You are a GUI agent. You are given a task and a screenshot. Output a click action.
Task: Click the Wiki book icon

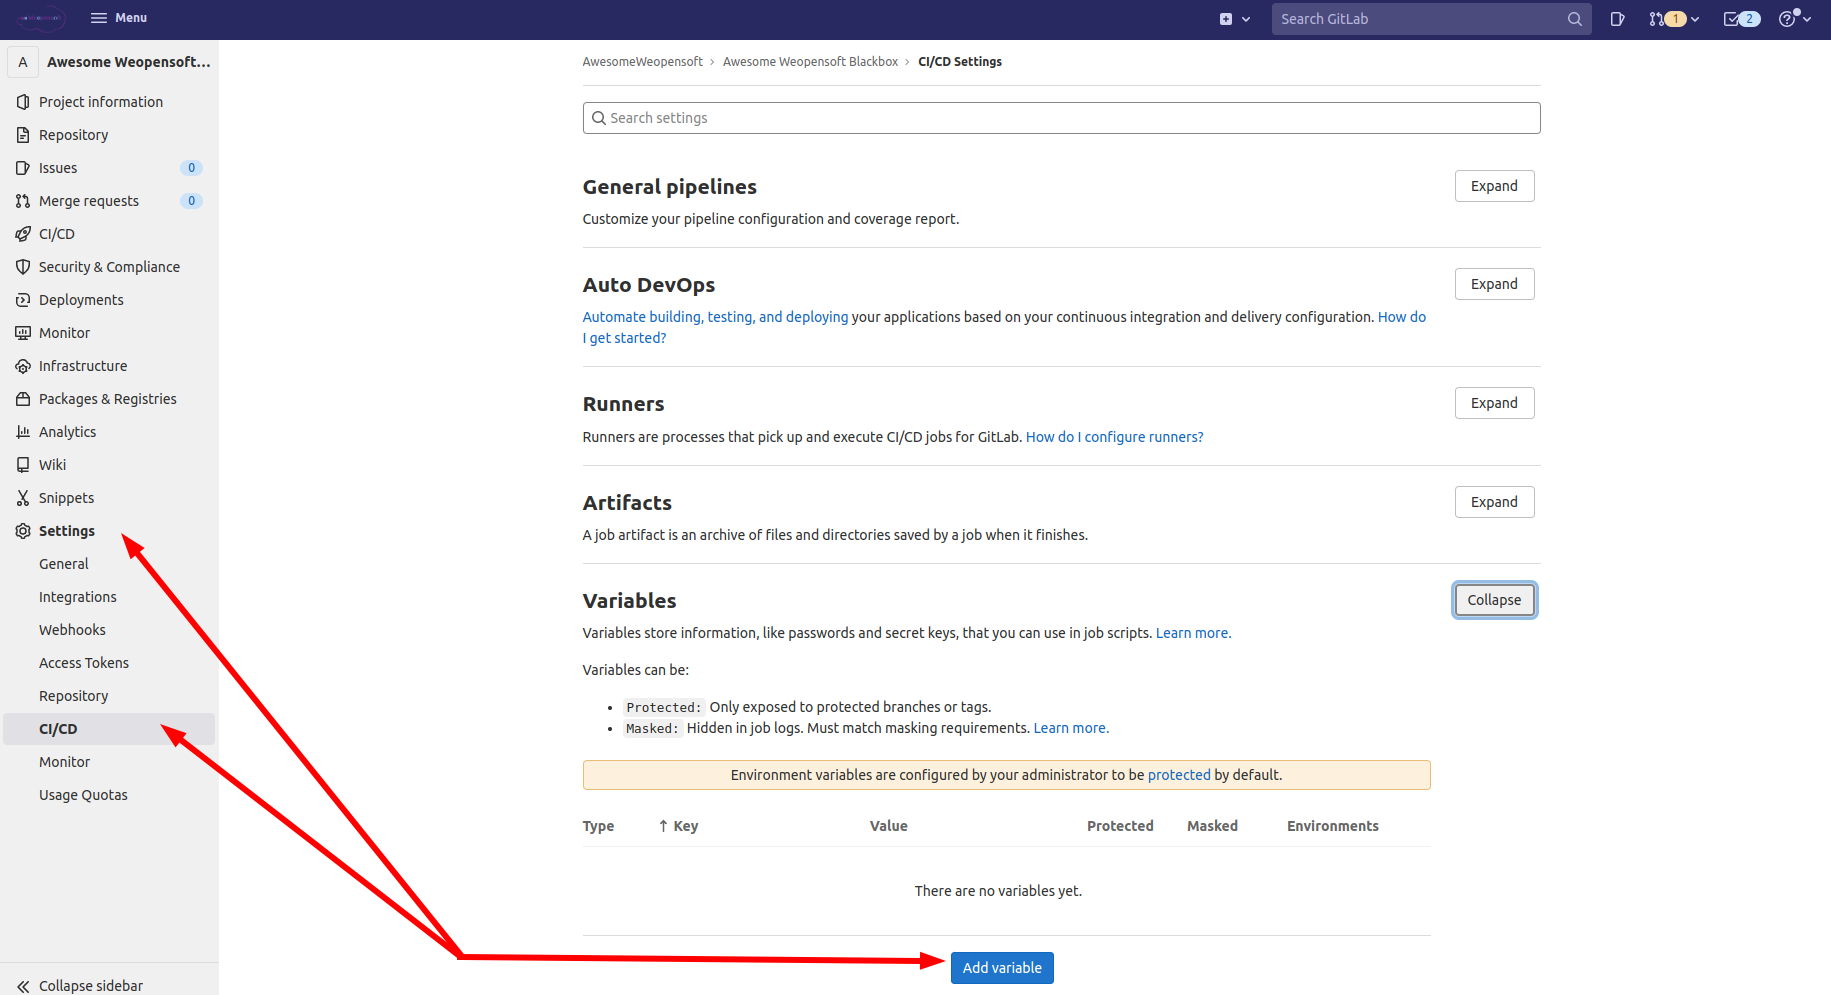tap(23, 465)
